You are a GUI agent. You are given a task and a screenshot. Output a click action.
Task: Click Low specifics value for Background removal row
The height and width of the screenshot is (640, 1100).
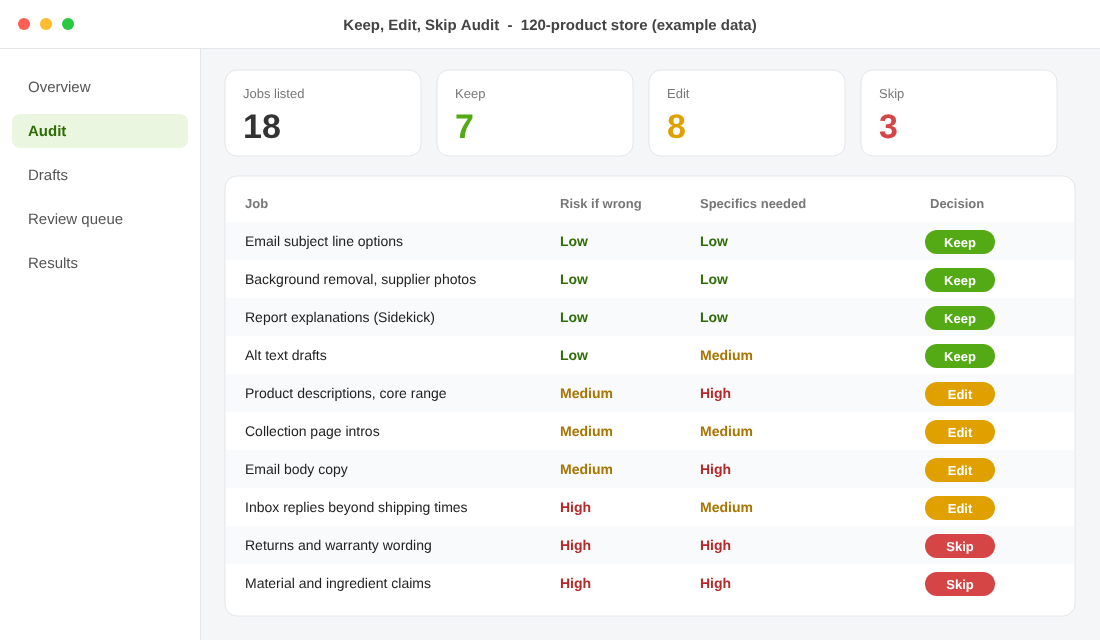tap(713, 279)
